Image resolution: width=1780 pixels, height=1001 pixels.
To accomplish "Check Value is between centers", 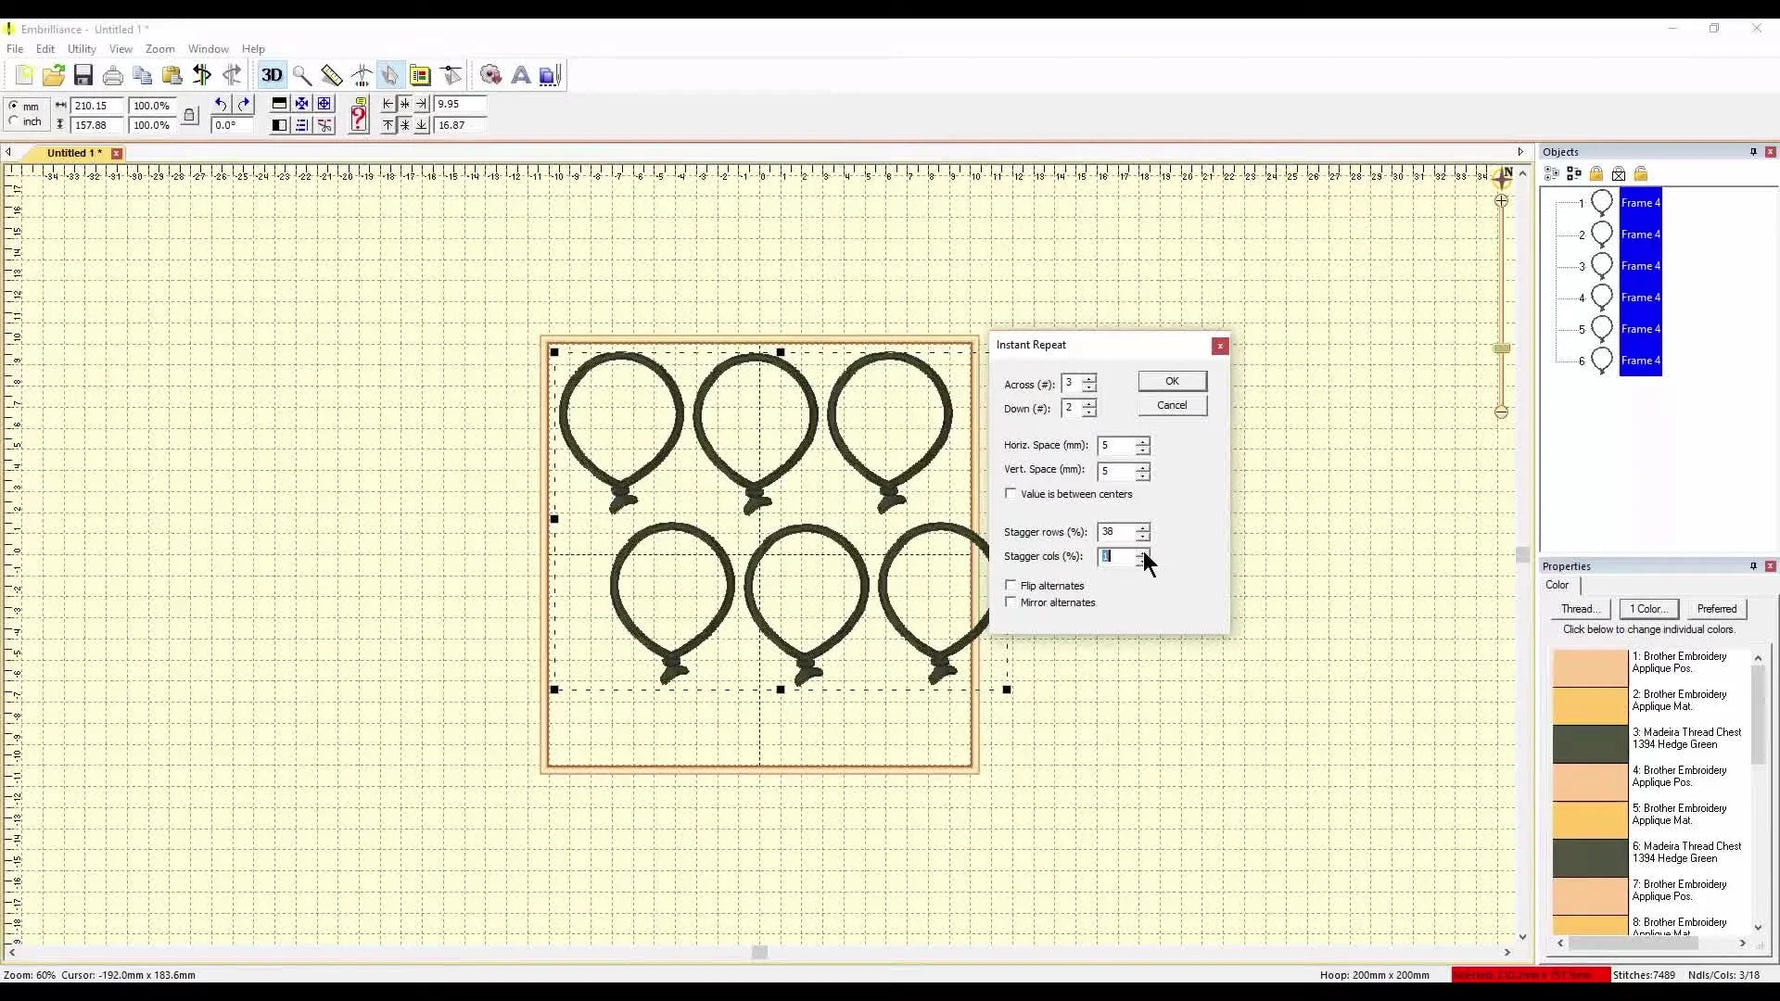I will [x=1011, y=493].
